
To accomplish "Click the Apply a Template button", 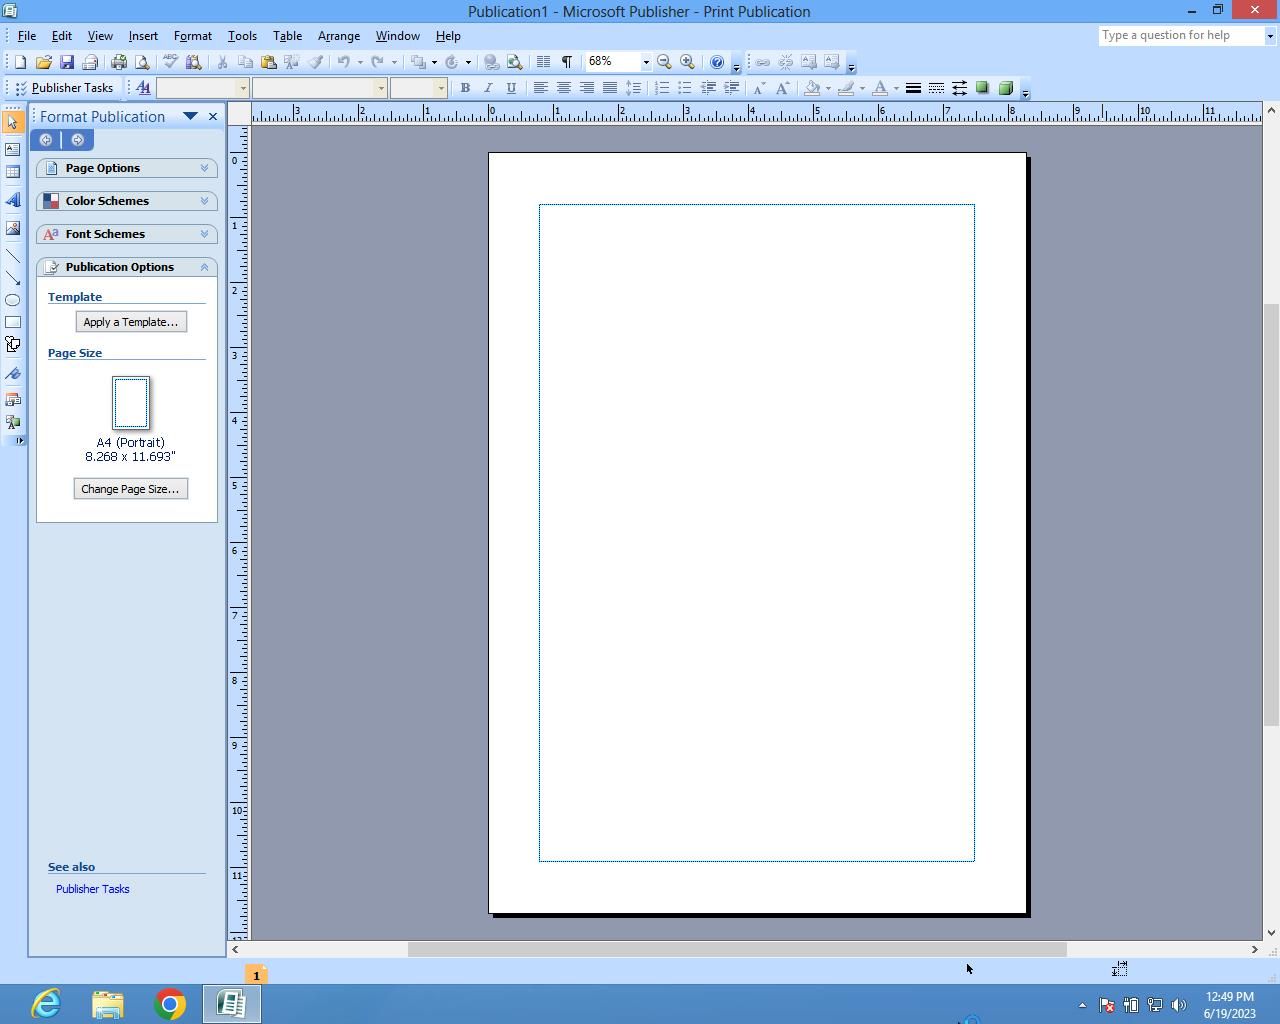I will [131, 322].
